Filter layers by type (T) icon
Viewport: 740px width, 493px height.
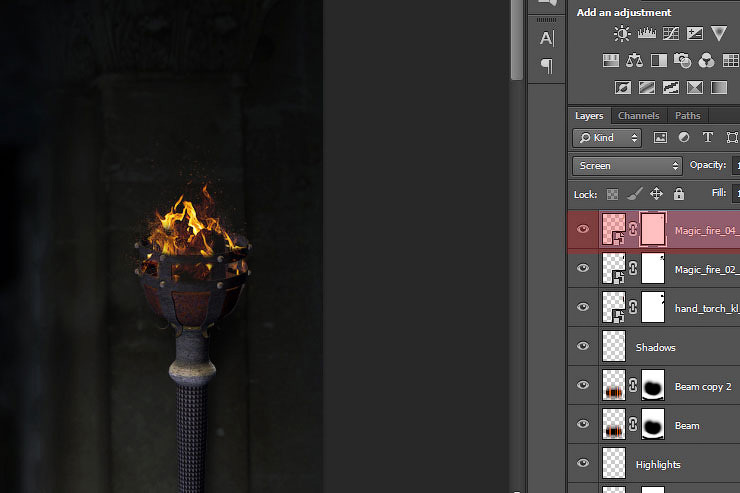[708, 138]
